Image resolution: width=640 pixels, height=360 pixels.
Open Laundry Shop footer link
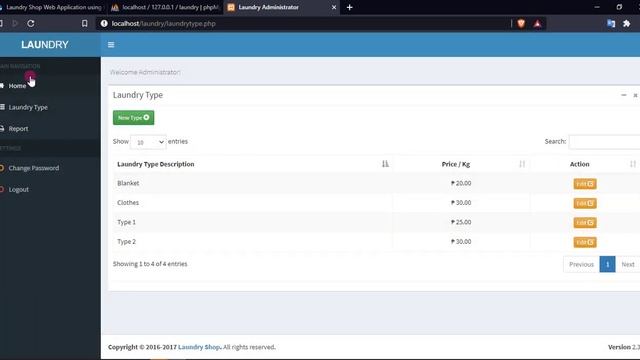click(199, 347)
